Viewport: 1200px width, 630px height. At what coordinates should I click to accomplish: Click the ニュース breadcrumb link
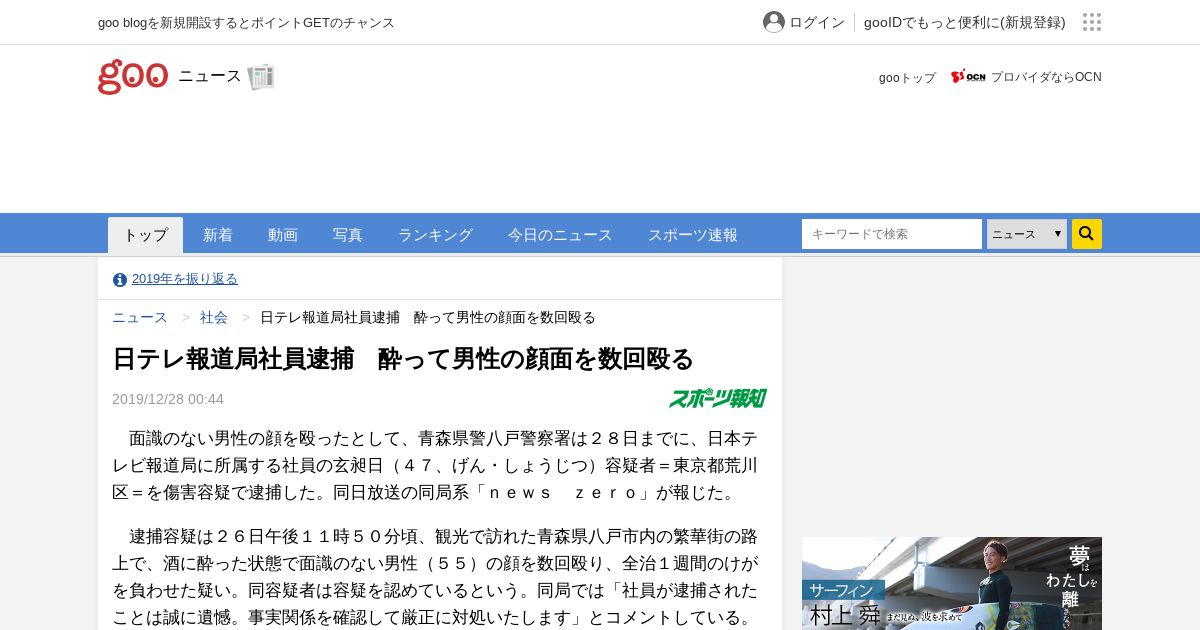pos(140,317)
